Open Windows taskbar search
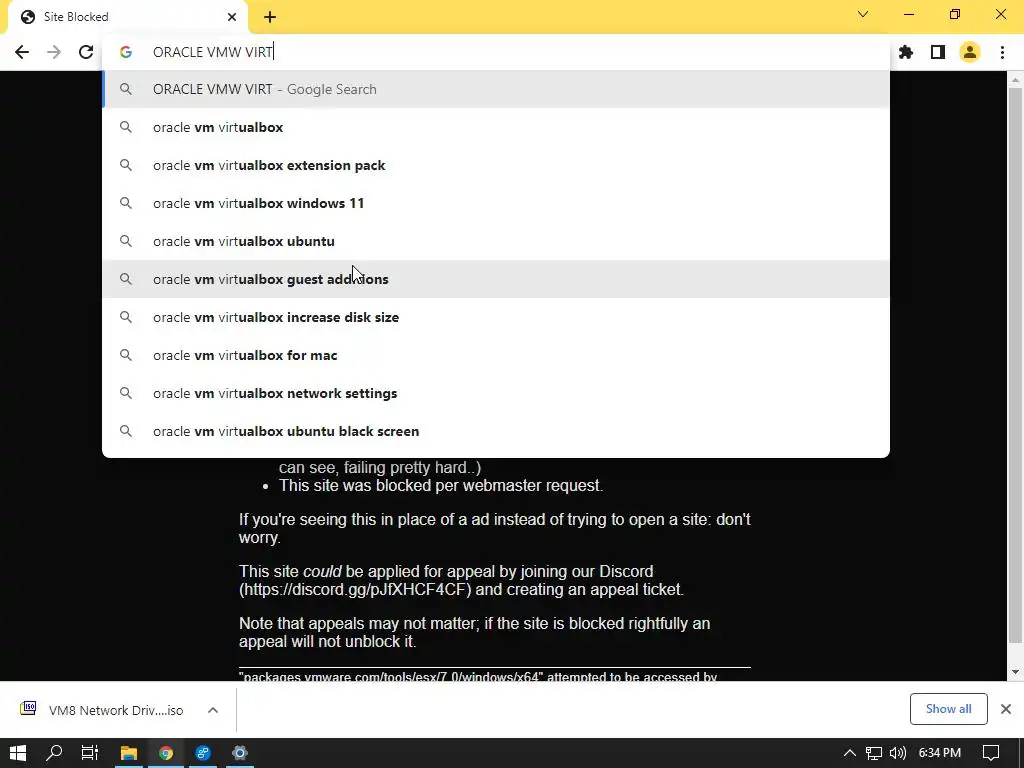The width and height of the screenshot is (1024, 768). pos(54,753)
